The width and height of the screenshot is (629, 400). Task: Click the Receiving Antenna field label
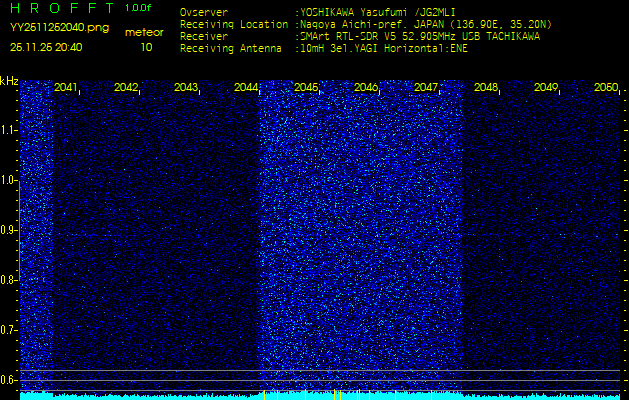tap(231, 49)
